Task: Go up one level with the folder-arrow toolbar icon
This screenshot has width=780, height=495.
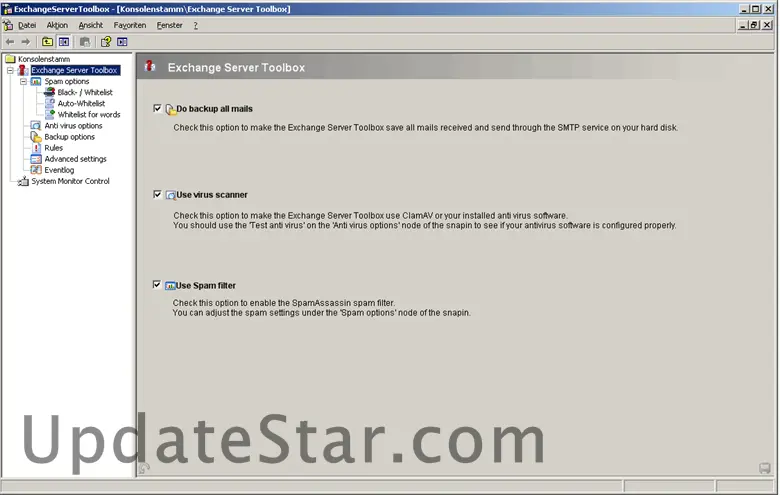Action: (47, 42)
